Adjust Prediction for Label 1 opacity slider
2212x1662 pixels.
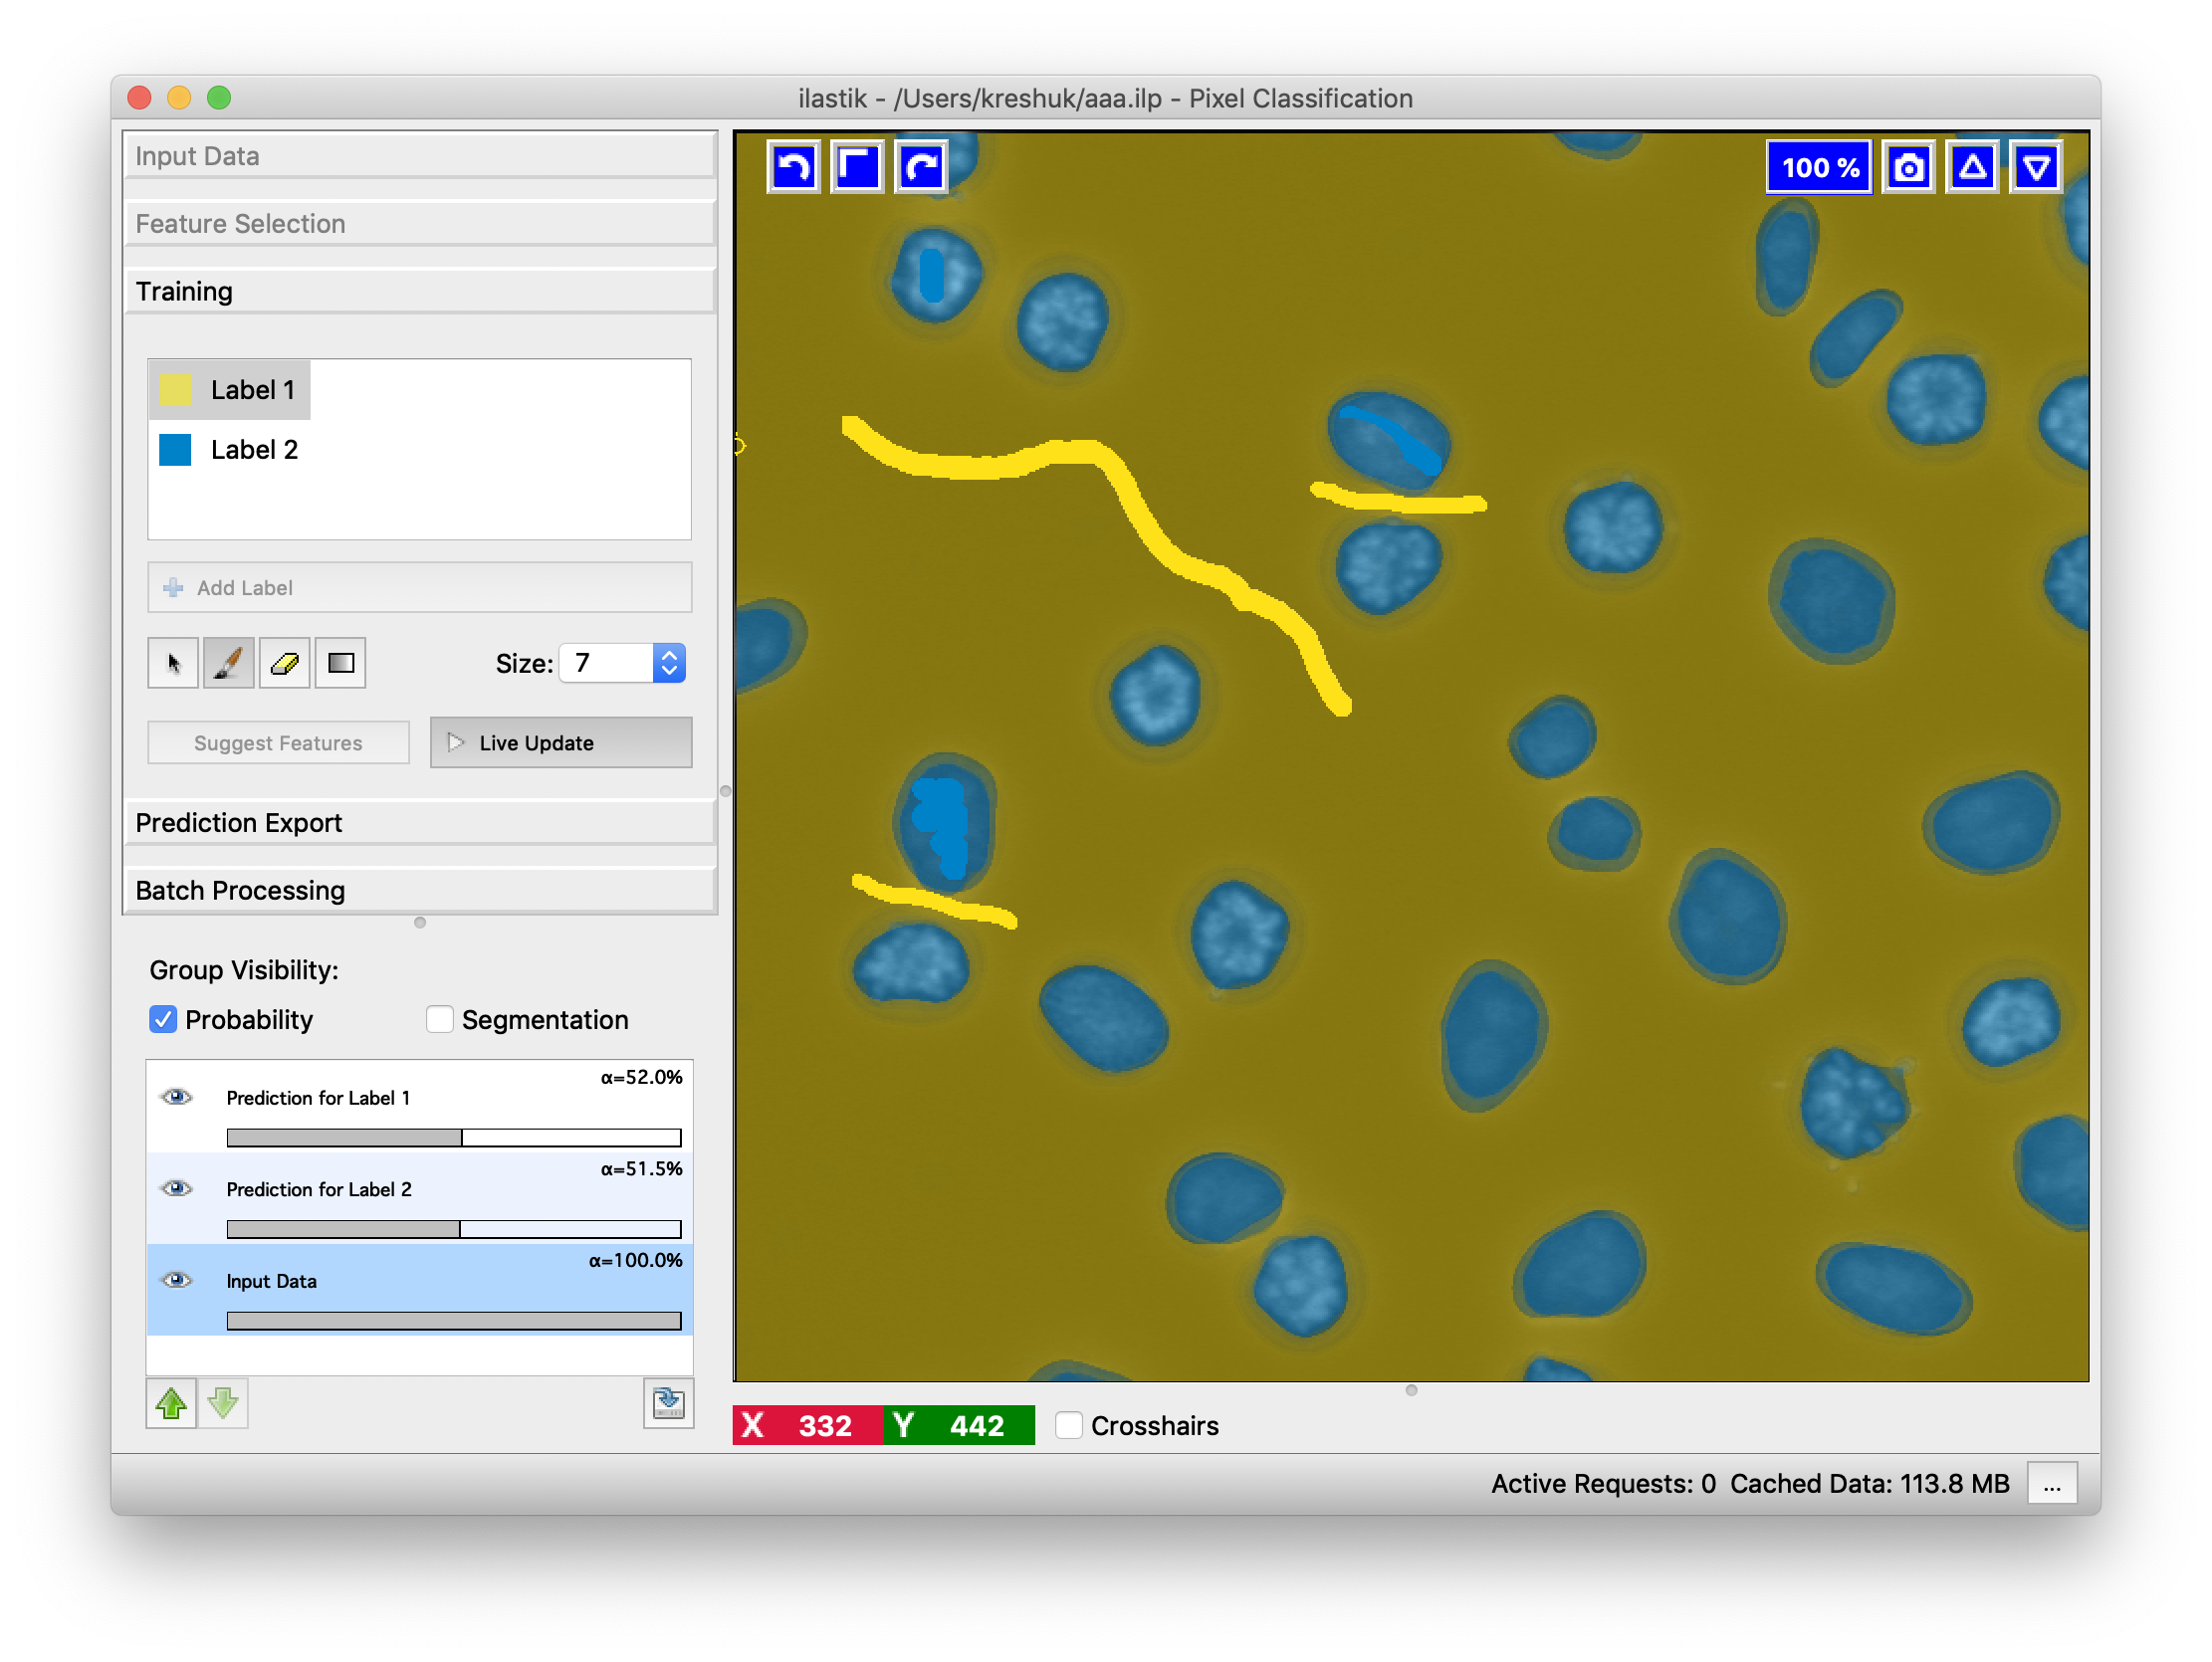coord(455,1138)
